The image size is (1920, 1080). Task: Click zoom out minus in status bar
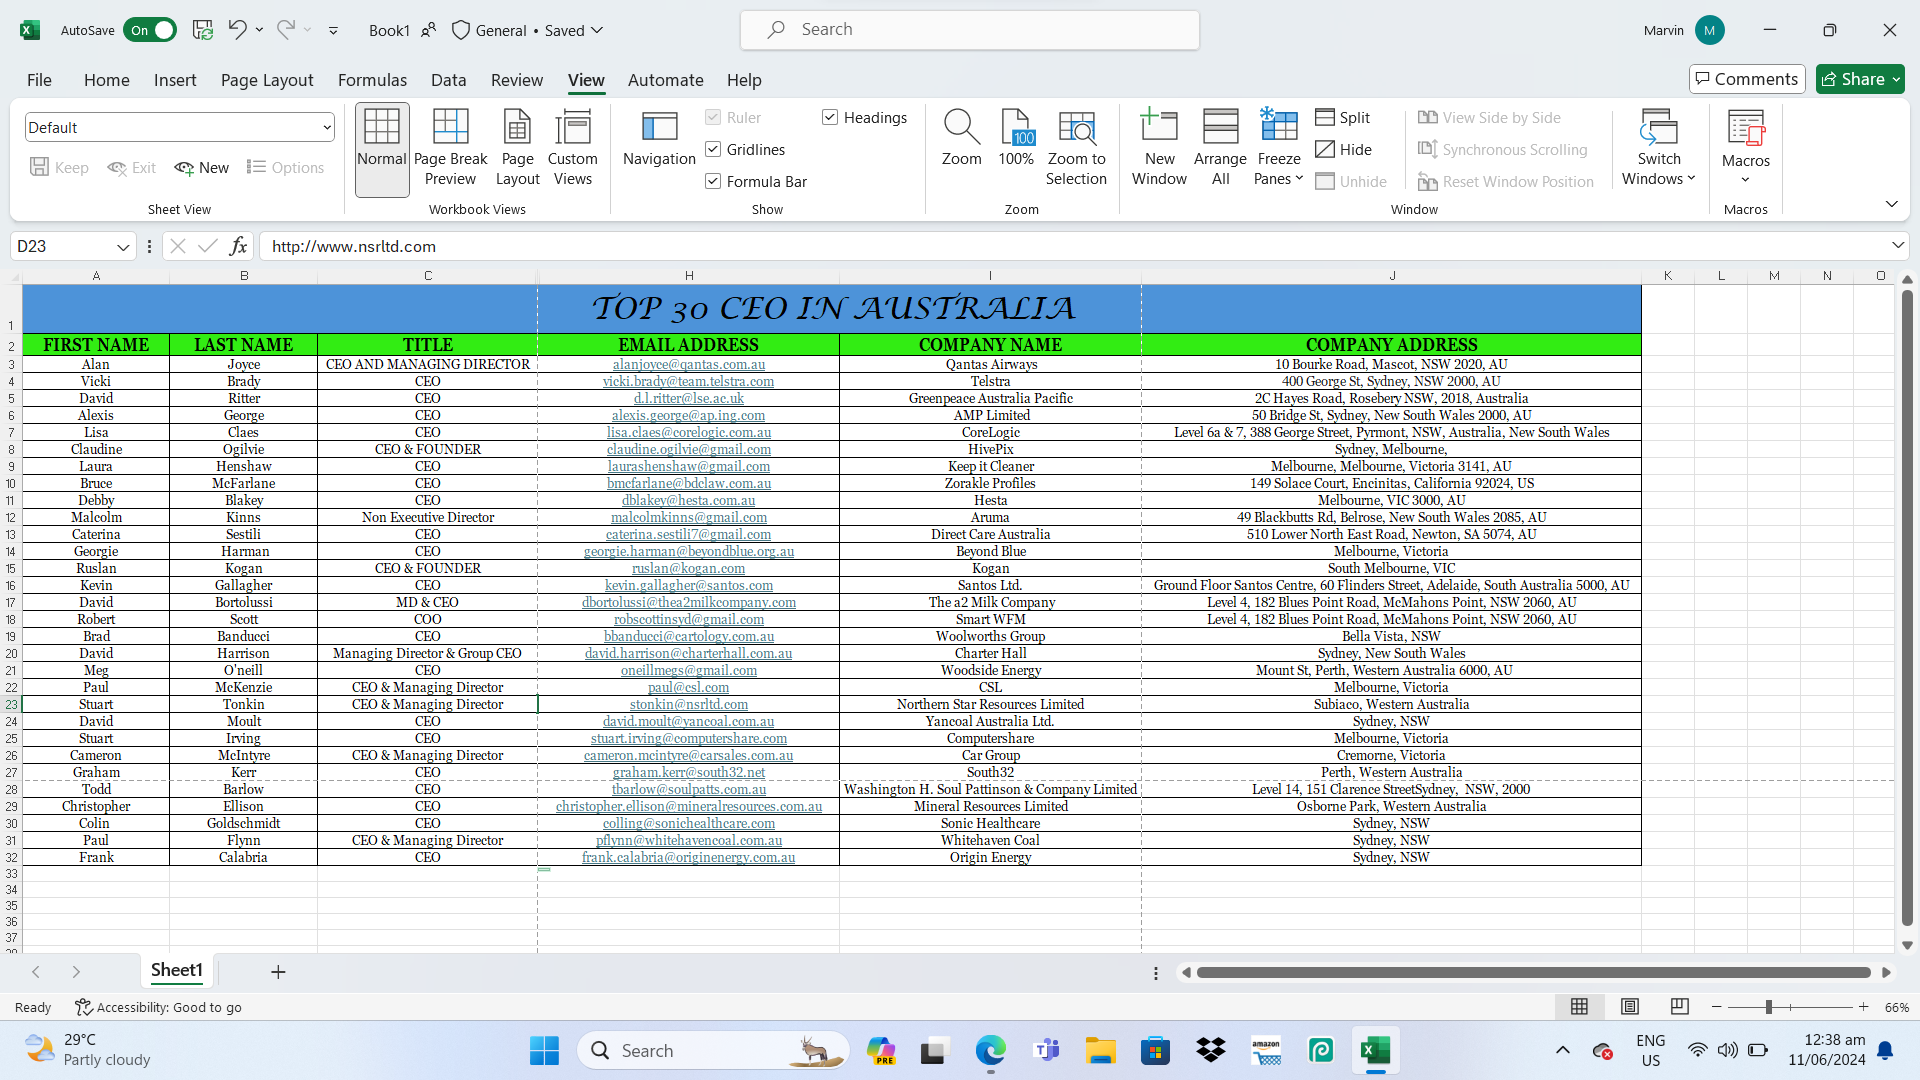pos(1717,1007)
